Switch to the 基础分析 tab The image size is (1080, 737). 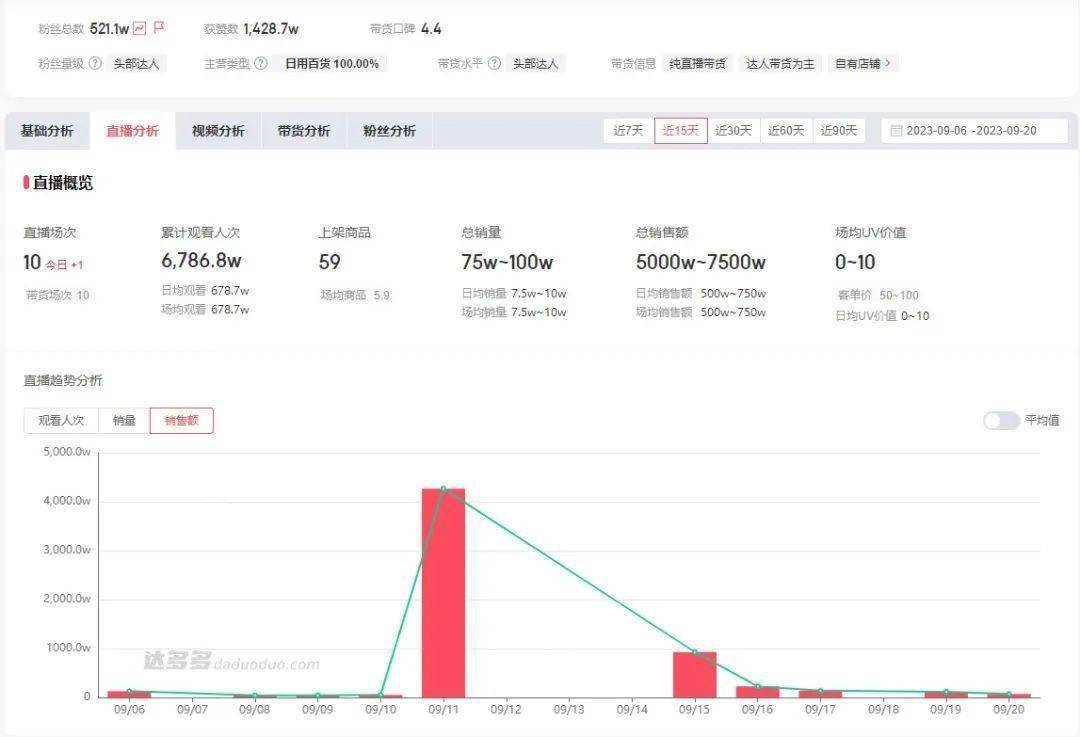[47, 131]
